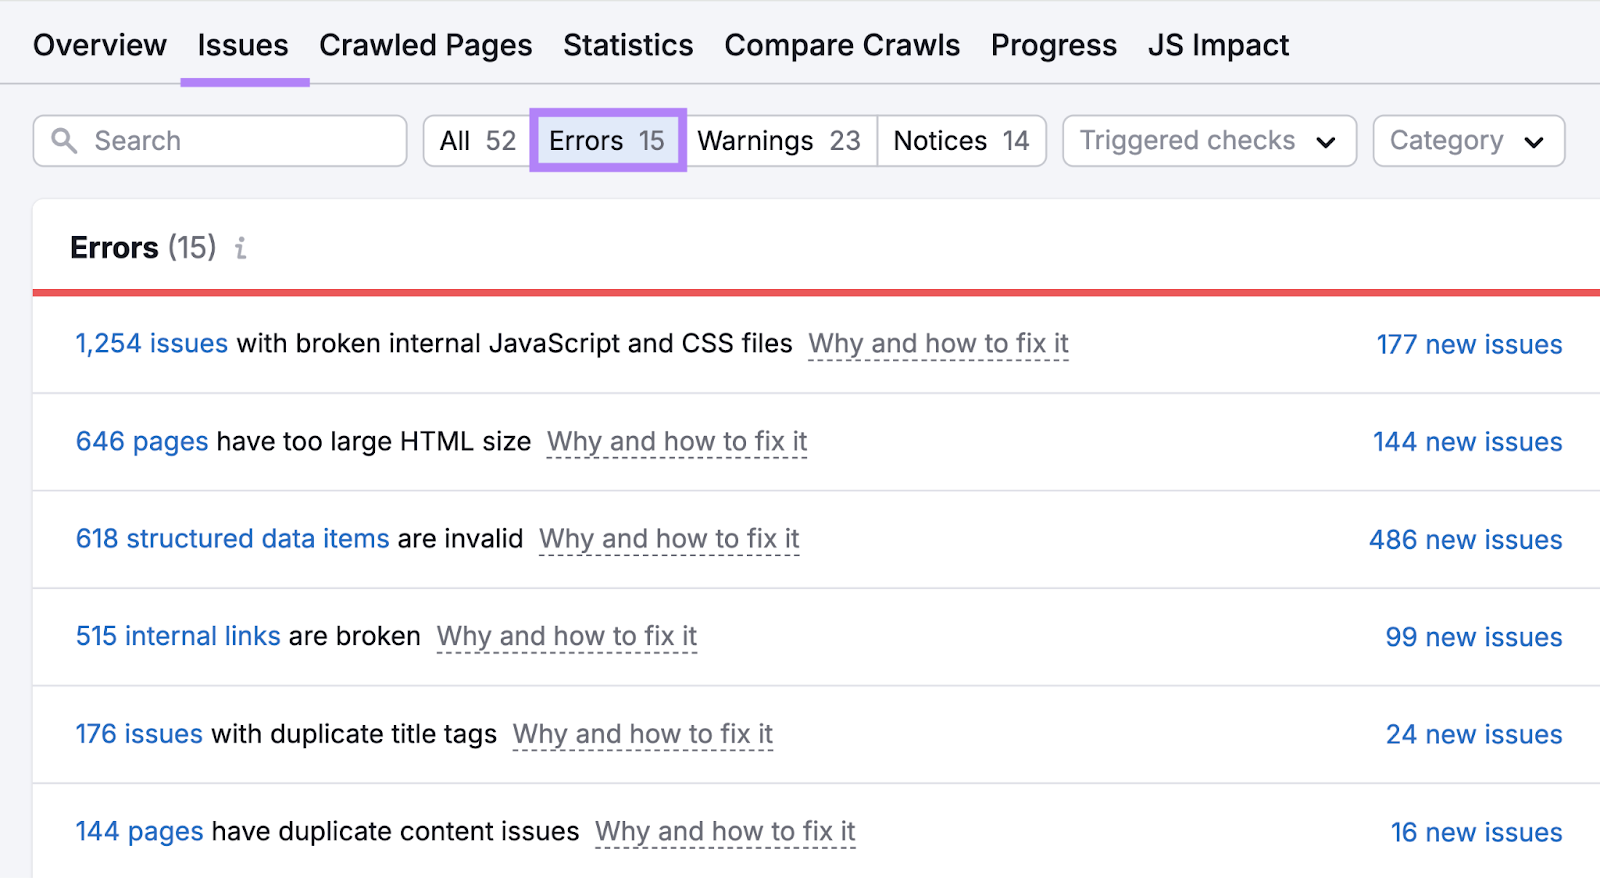Filter by Notices 14
The height and width of the screenshot is (878, 1600).
tap(961, 141)
